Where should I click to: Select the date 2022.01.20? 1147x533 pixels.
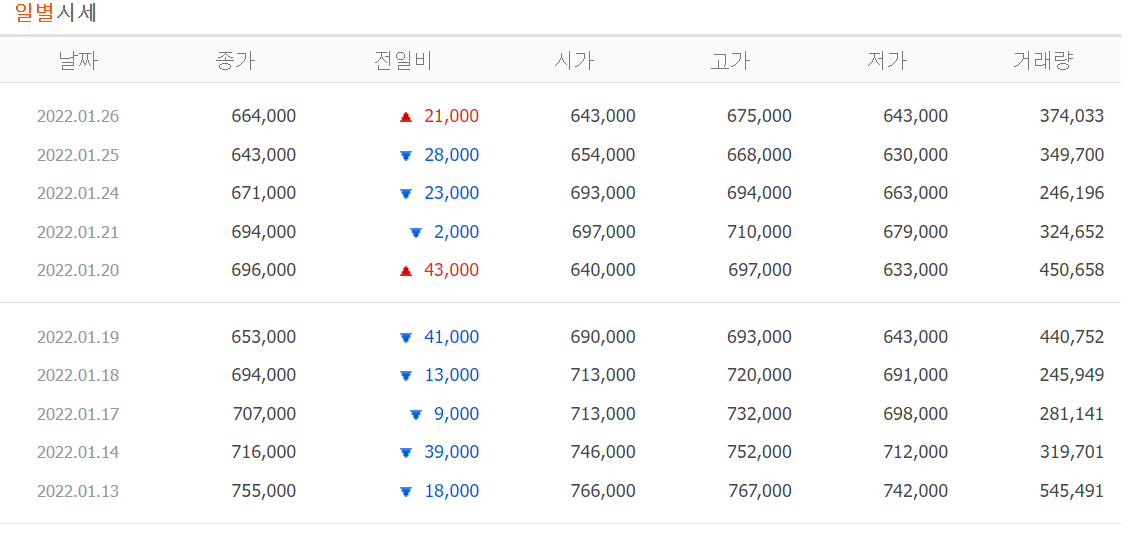click(x=78, y=271)
